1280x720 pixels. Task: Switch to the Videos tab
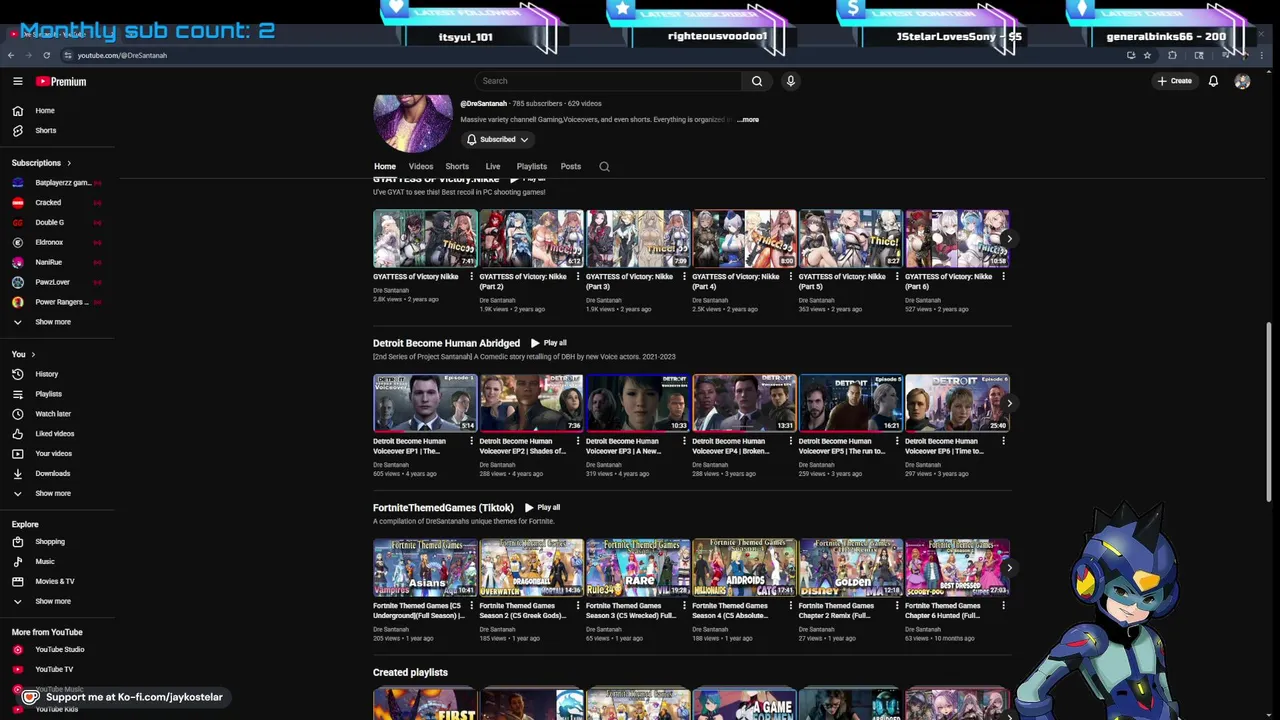tap(420, 167)
